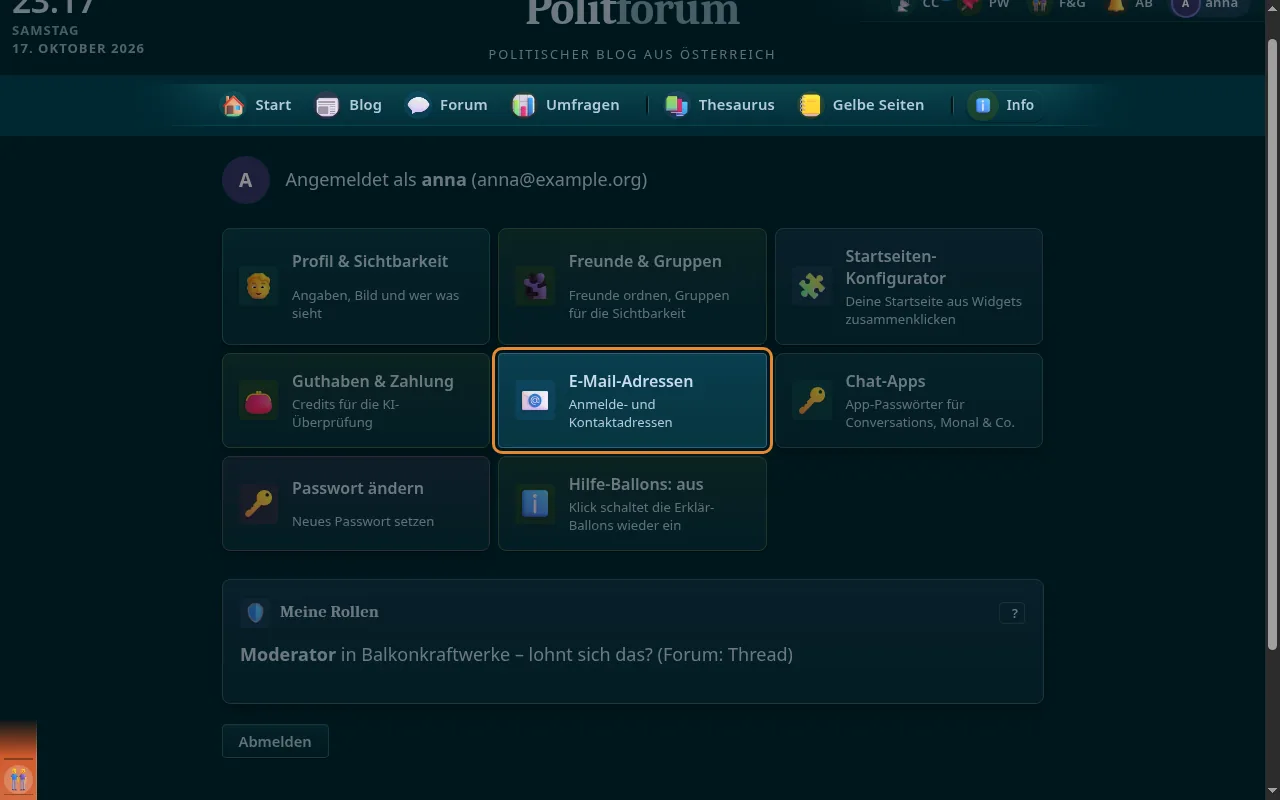Open Passwort ändern tile
1280x800 pixels.
[356, 504]
